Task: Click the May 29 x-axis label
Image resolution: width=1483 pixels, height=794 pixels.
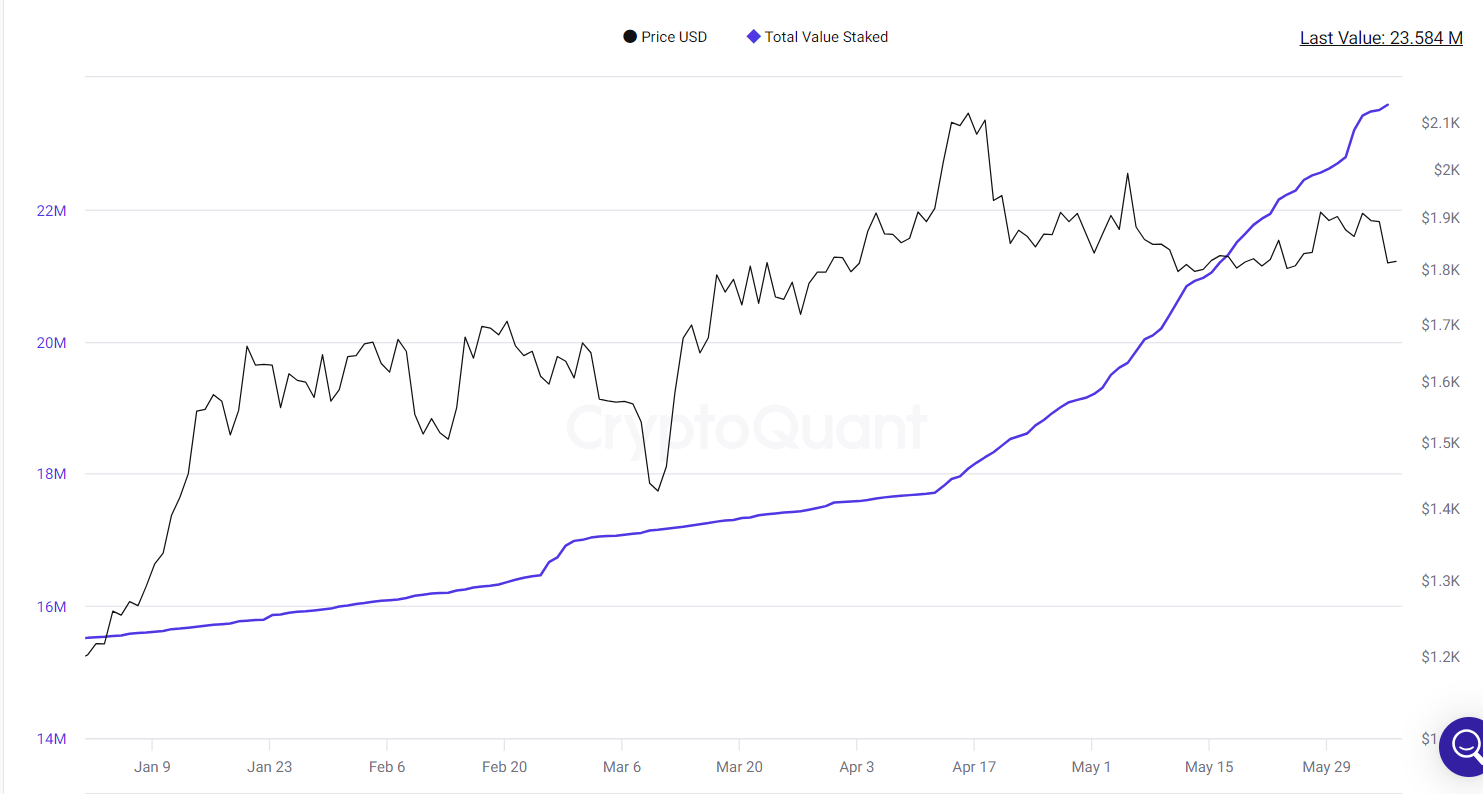Action: click(x=1326, y=767)
